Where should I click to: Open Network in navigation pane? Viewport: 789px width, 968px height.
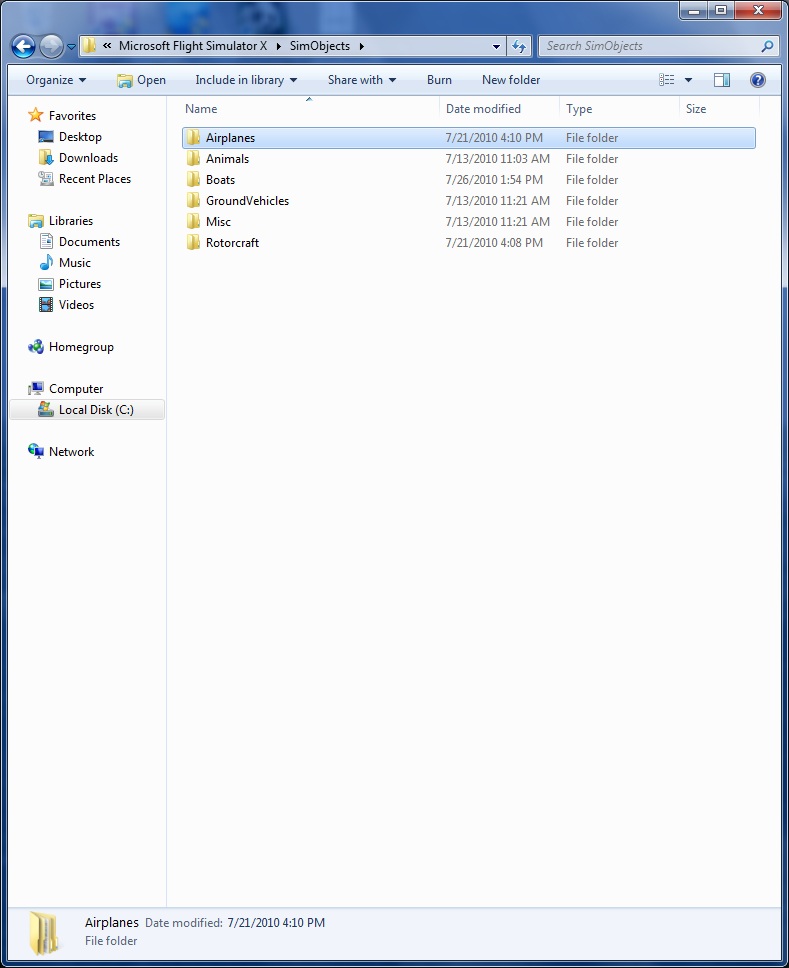click(x=71, y=451)
